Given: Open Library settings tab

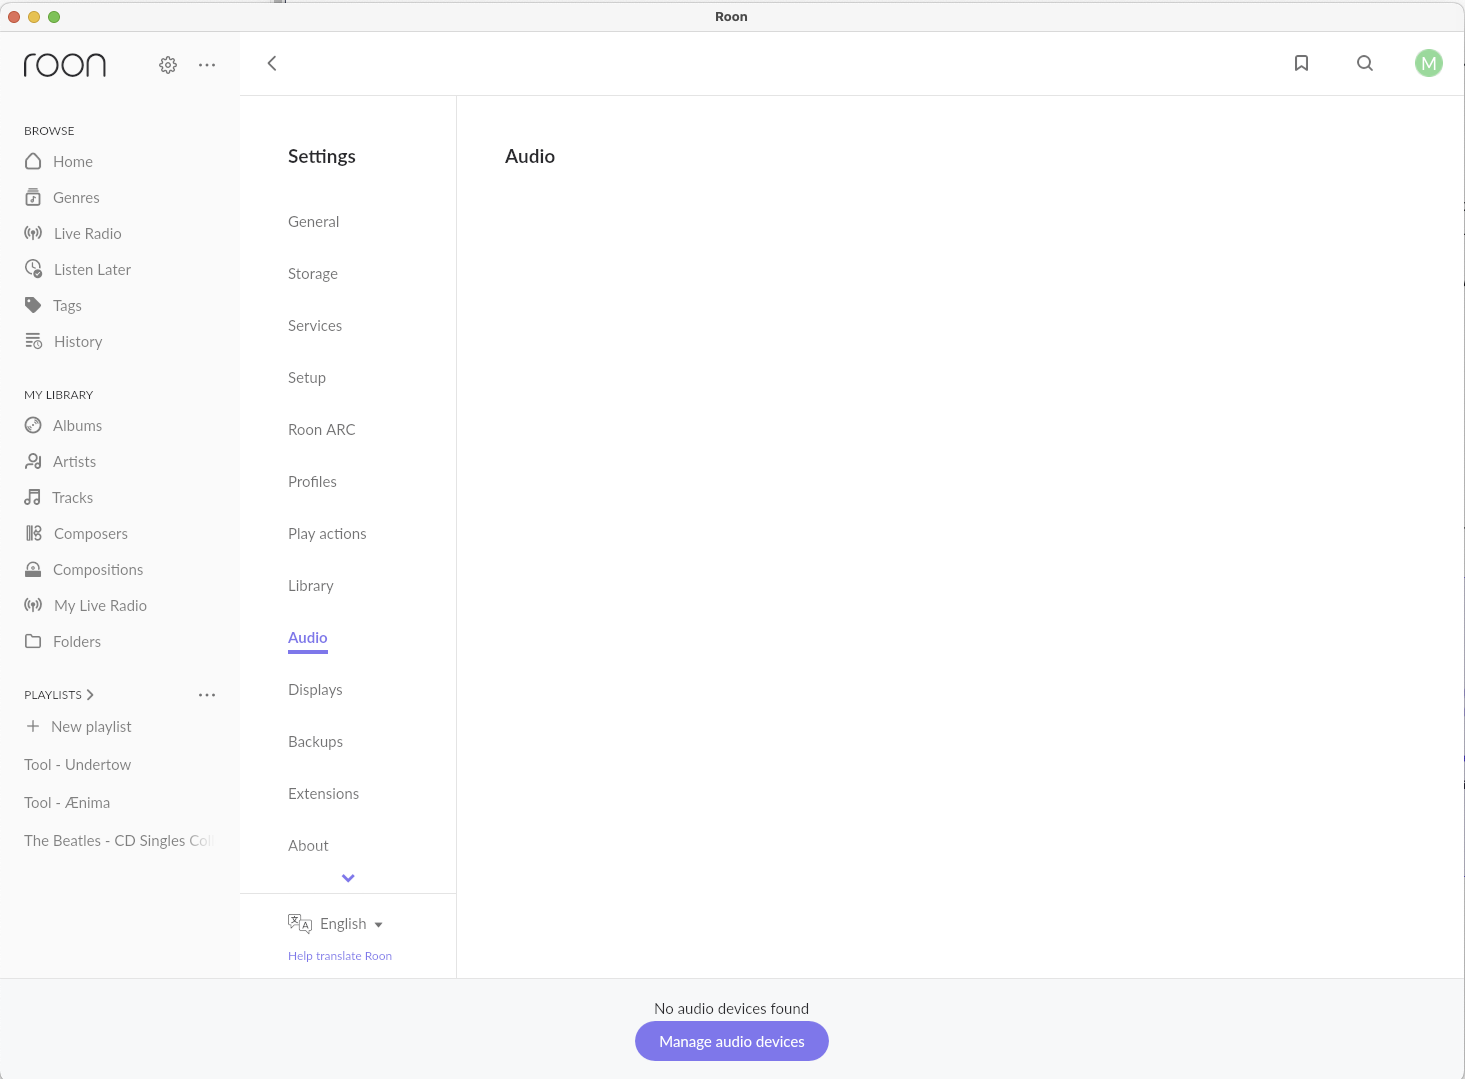Looking at the screenshot, I should click(311, 586).
